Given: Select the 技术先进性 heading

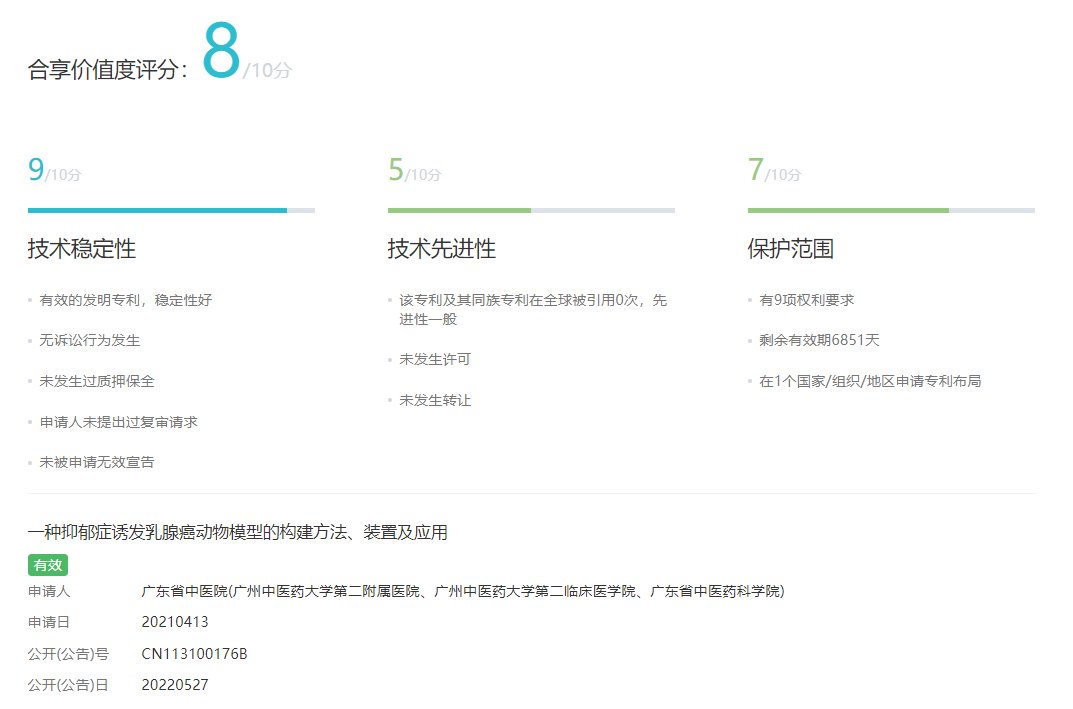Looking at the screenshot, I should point(442,249).
